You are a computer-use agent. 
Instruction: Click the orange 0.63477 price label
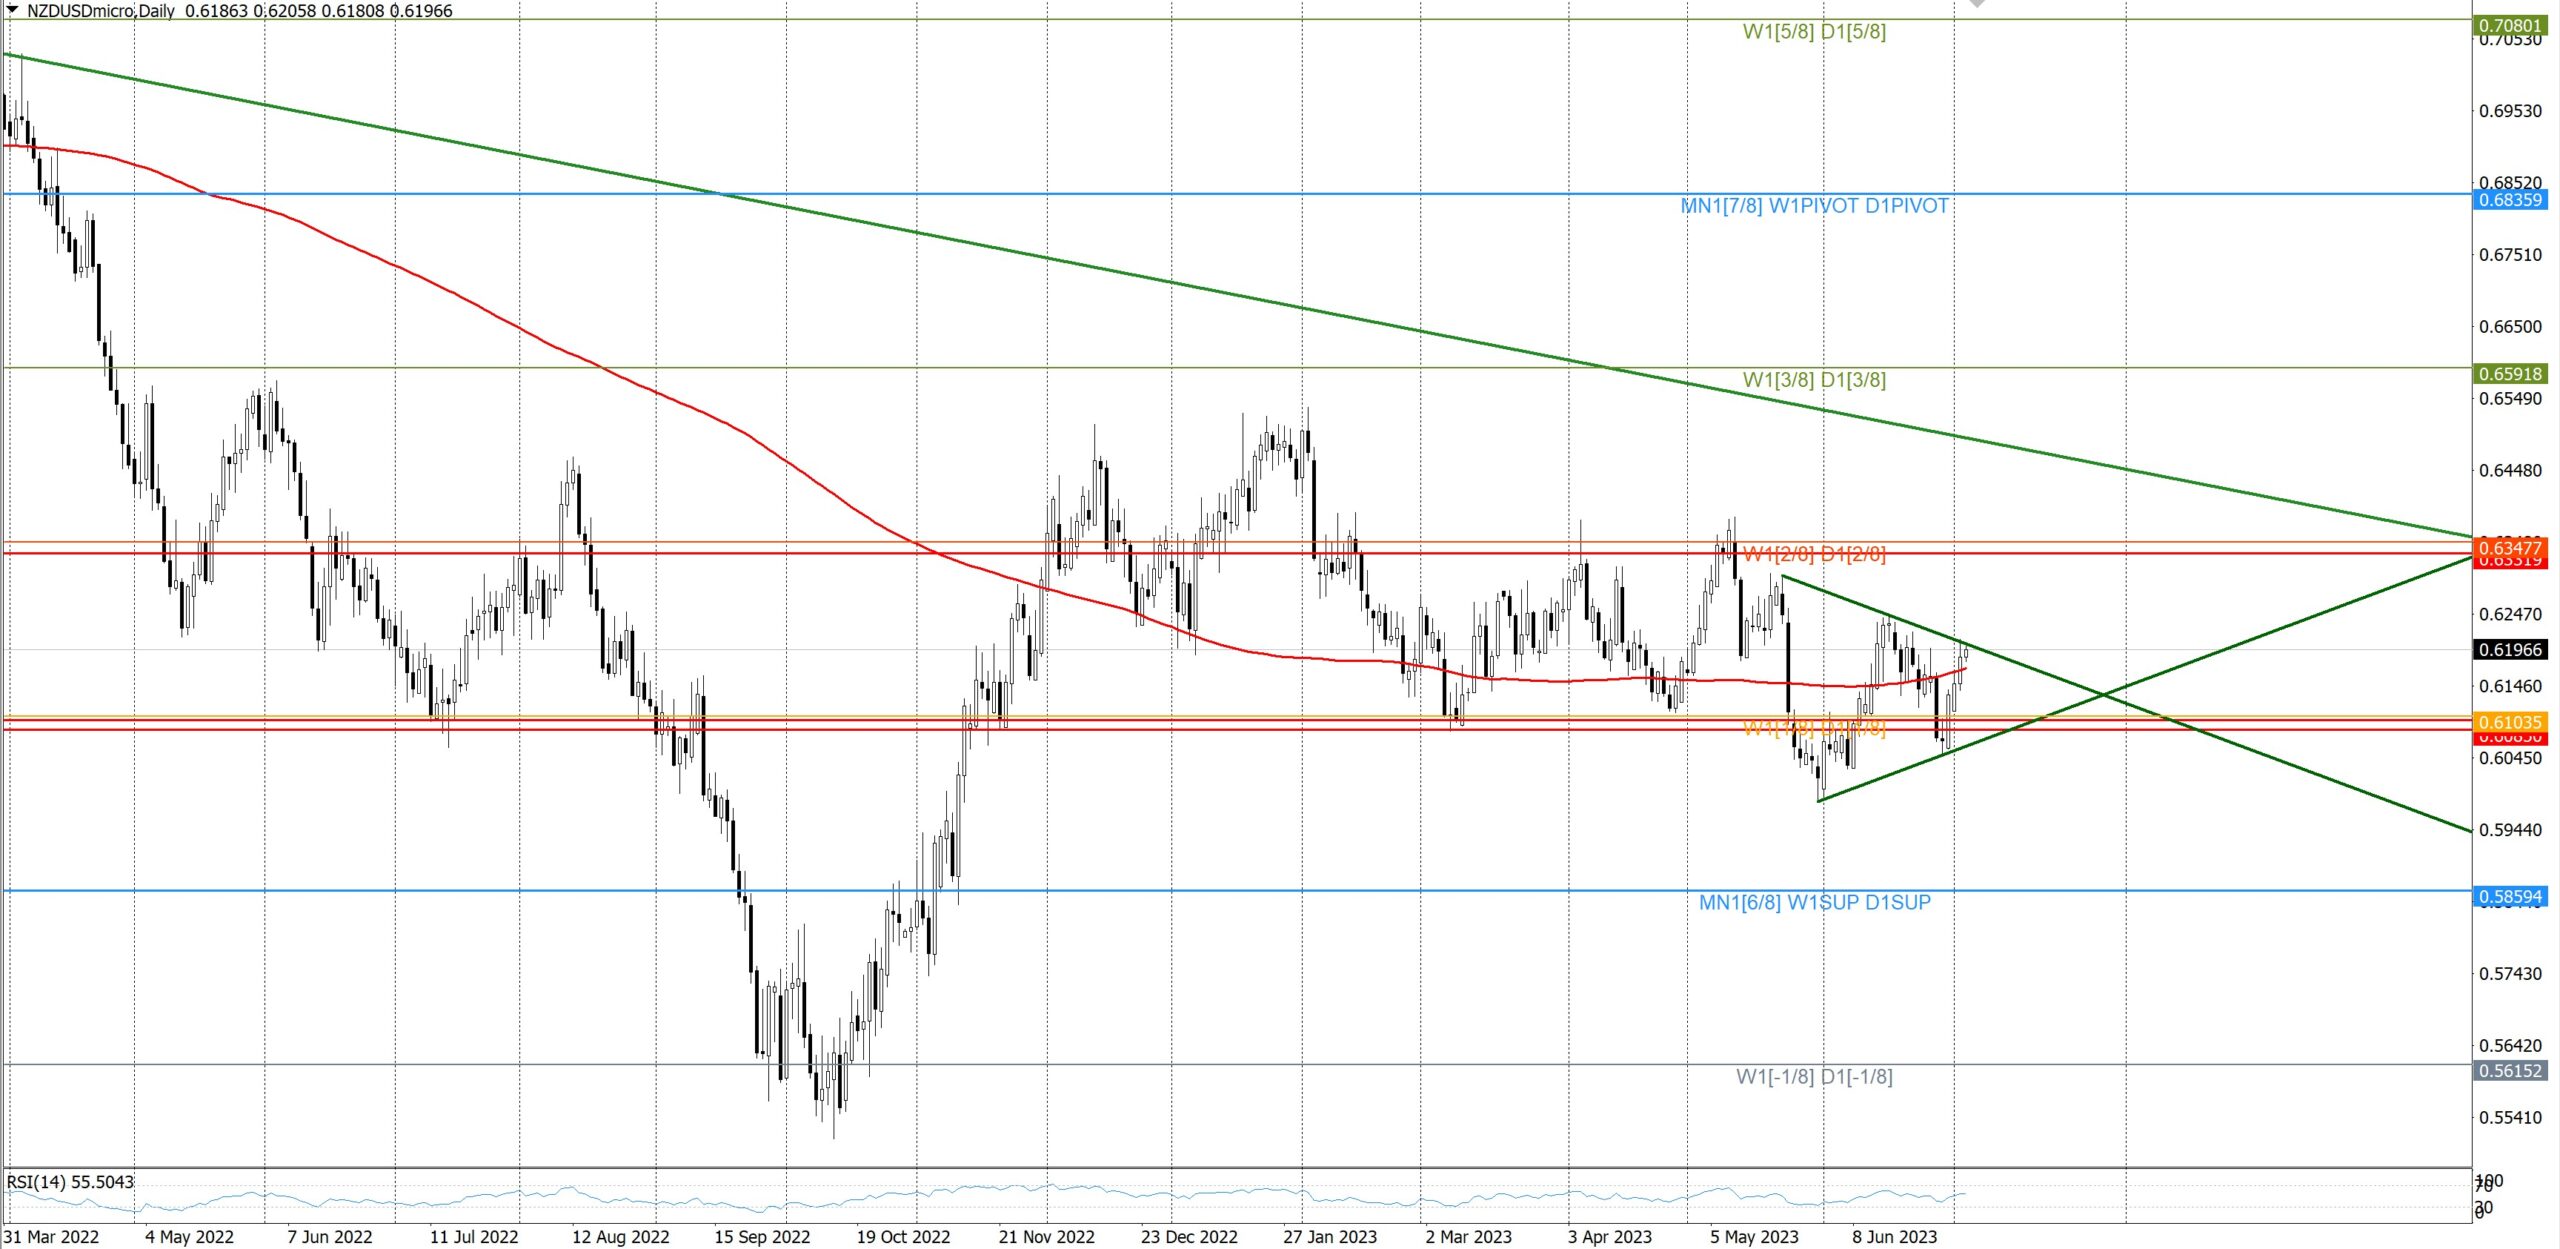pyautogui.click(x=2509, y=547)
